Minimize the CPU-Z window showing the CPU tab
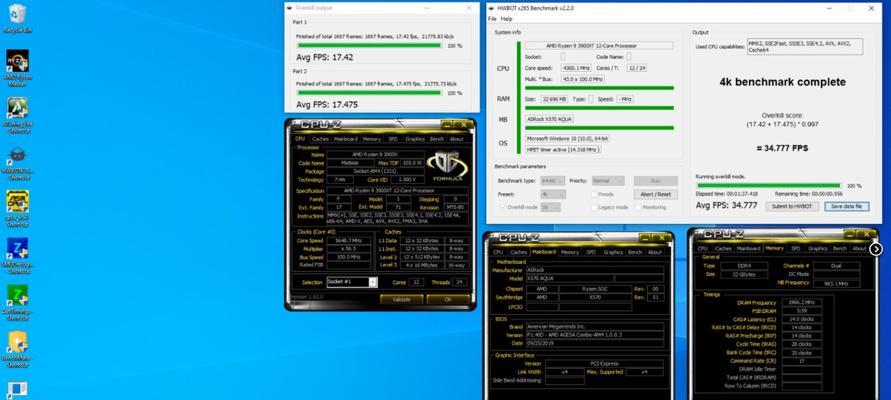Screen dimensions: 891x400 (x=446, y=125)
